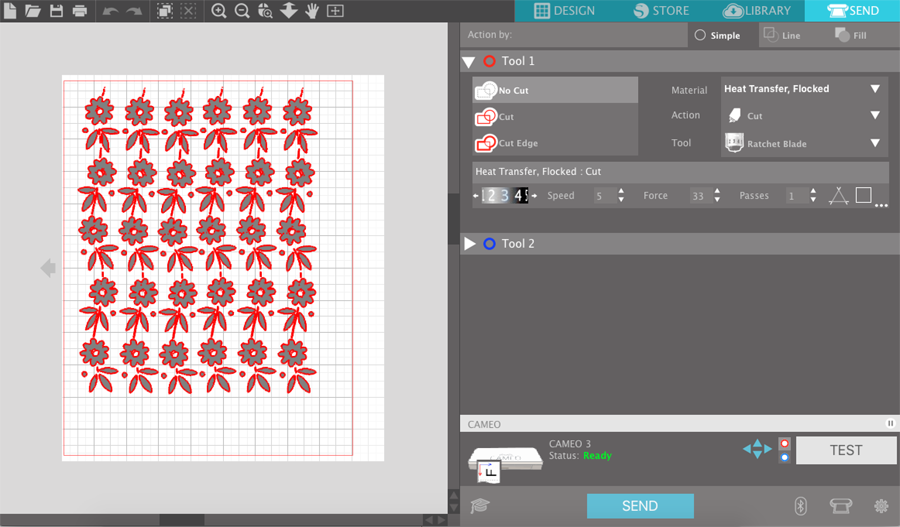900x527 pixels.
Task: Open the Material dropdown
Action: [x=804, y=89]
